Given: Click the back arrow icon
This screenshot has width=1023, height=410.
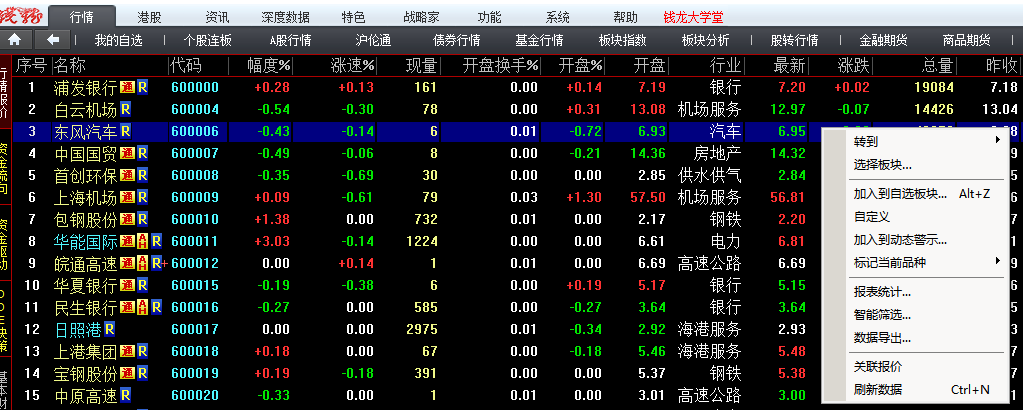Looking at the screenshot, I should (53, 40).
